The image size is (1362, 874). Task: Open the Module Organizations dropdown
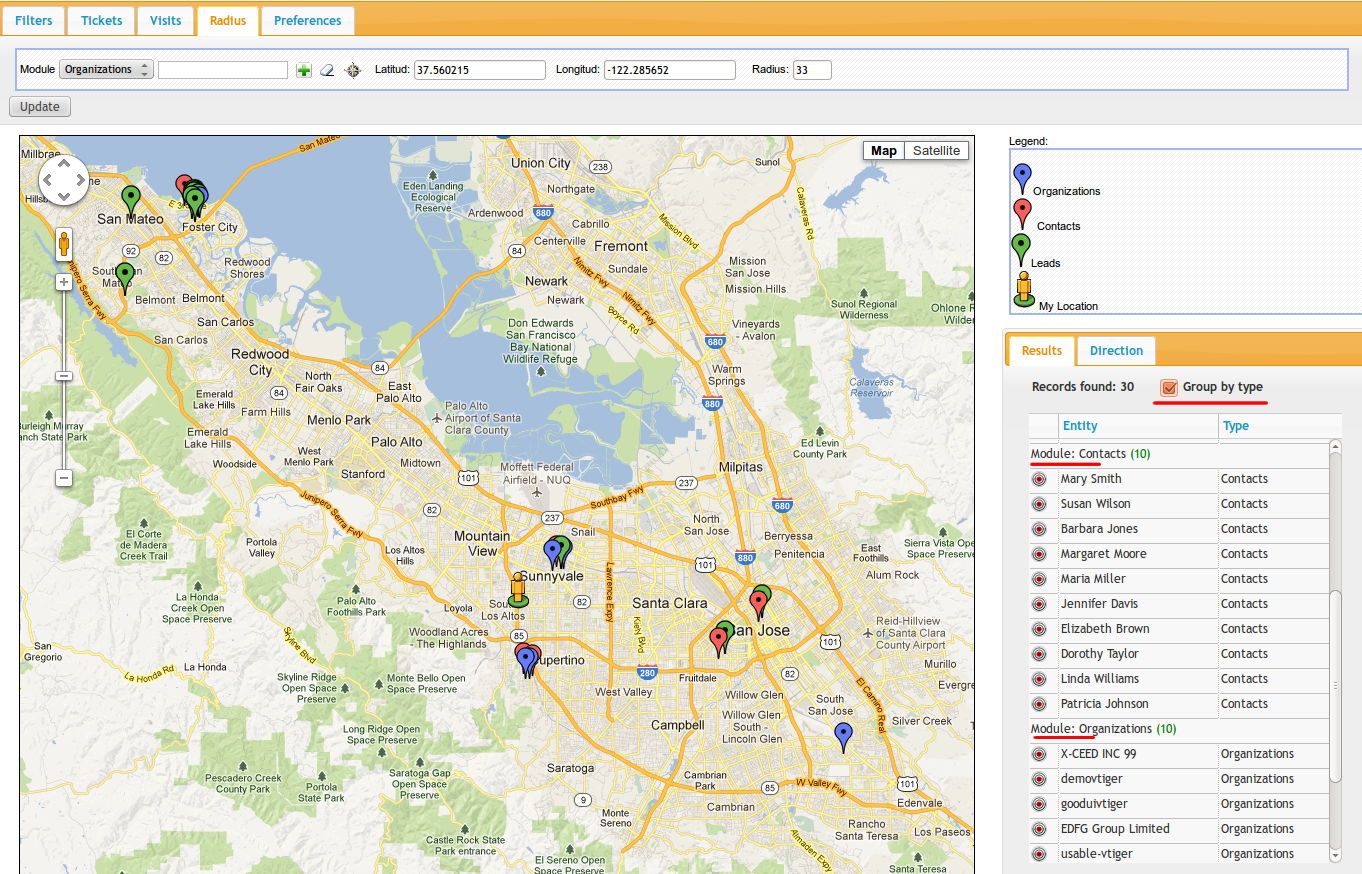(x=105, y=70)
